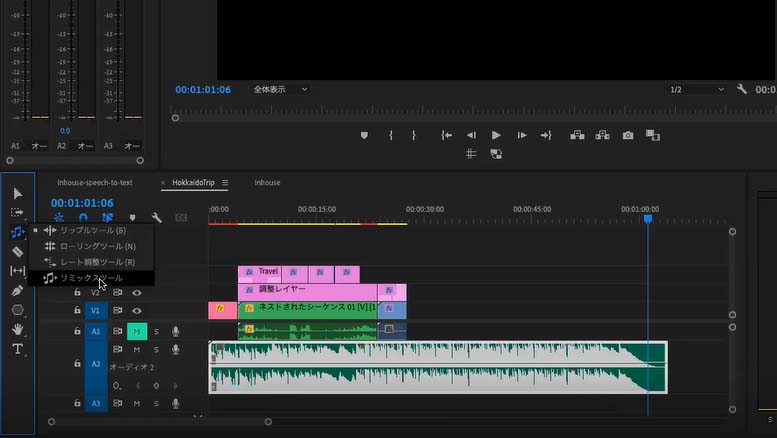The width and height of the screenshot is (777, 438).
Task: Toggle the V1 track target button
Action: [95, 311]
